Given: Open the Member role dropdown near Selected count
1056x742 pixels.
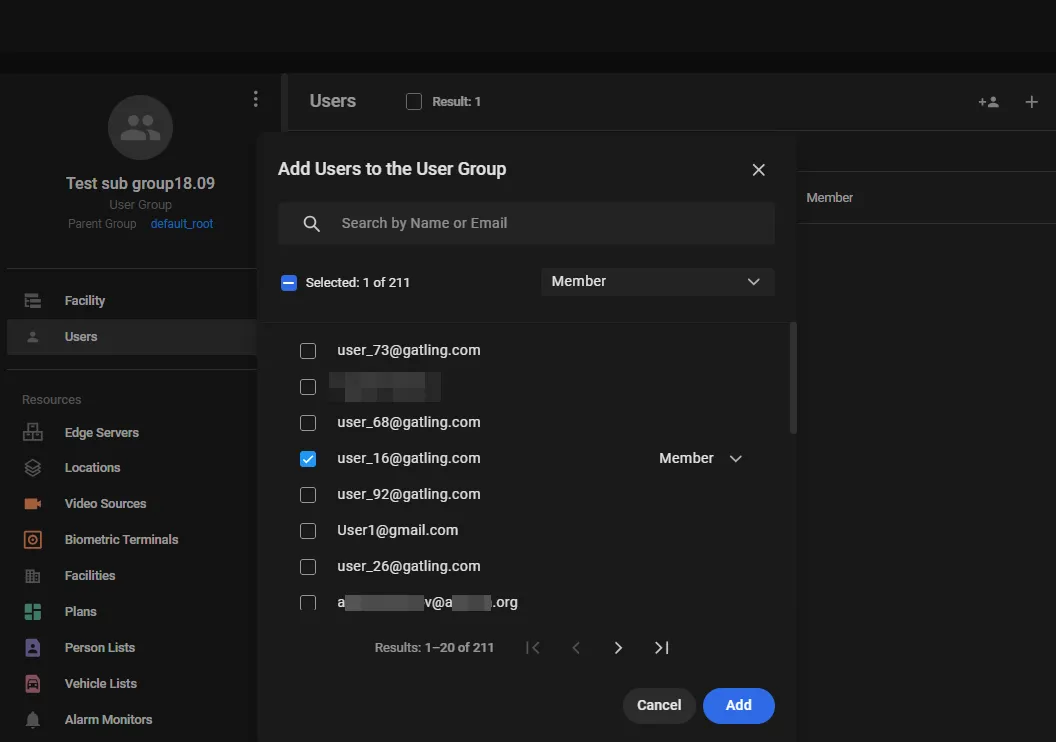Looking at the screenshot, I should tap(657, 281).
